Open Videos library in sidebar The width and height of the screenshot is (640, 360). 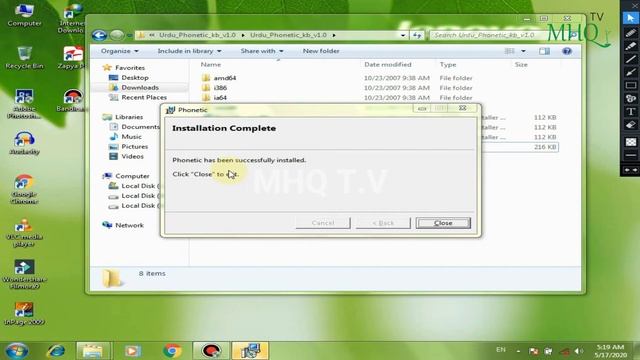pyautogui.click(x=132, y=156)
